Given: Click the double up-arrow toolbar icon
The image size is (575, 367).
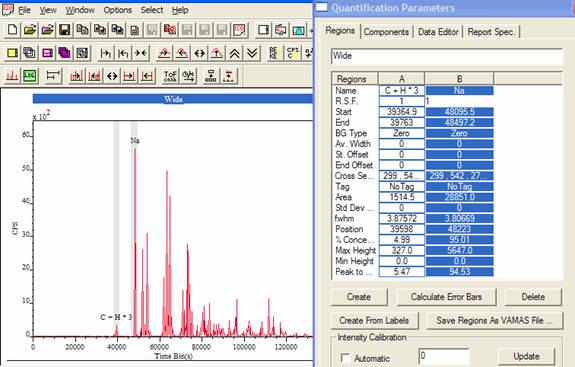Looking at the screenshot, I should [234, 53].
